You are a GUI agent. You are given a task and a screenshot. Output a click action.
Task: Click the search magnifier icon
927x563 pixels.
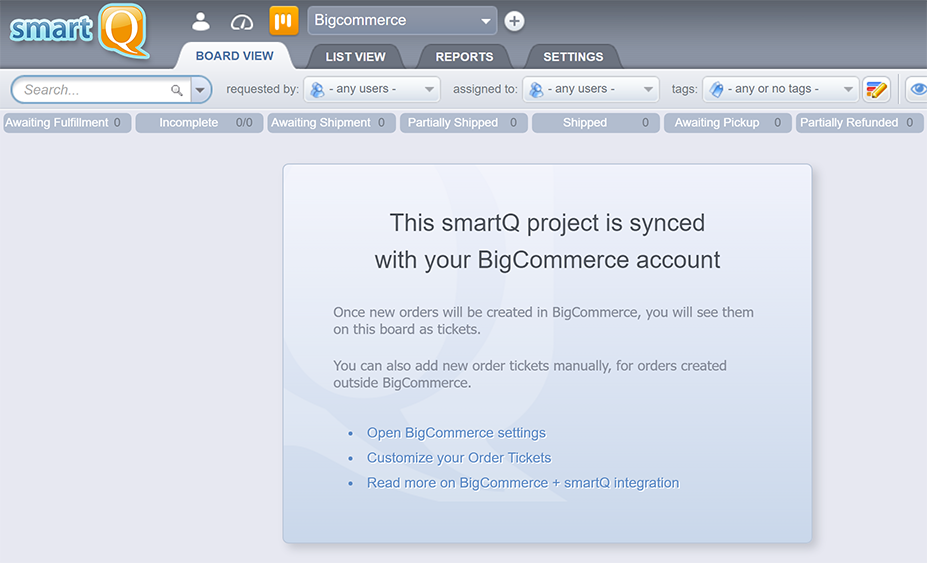point(176,90)
